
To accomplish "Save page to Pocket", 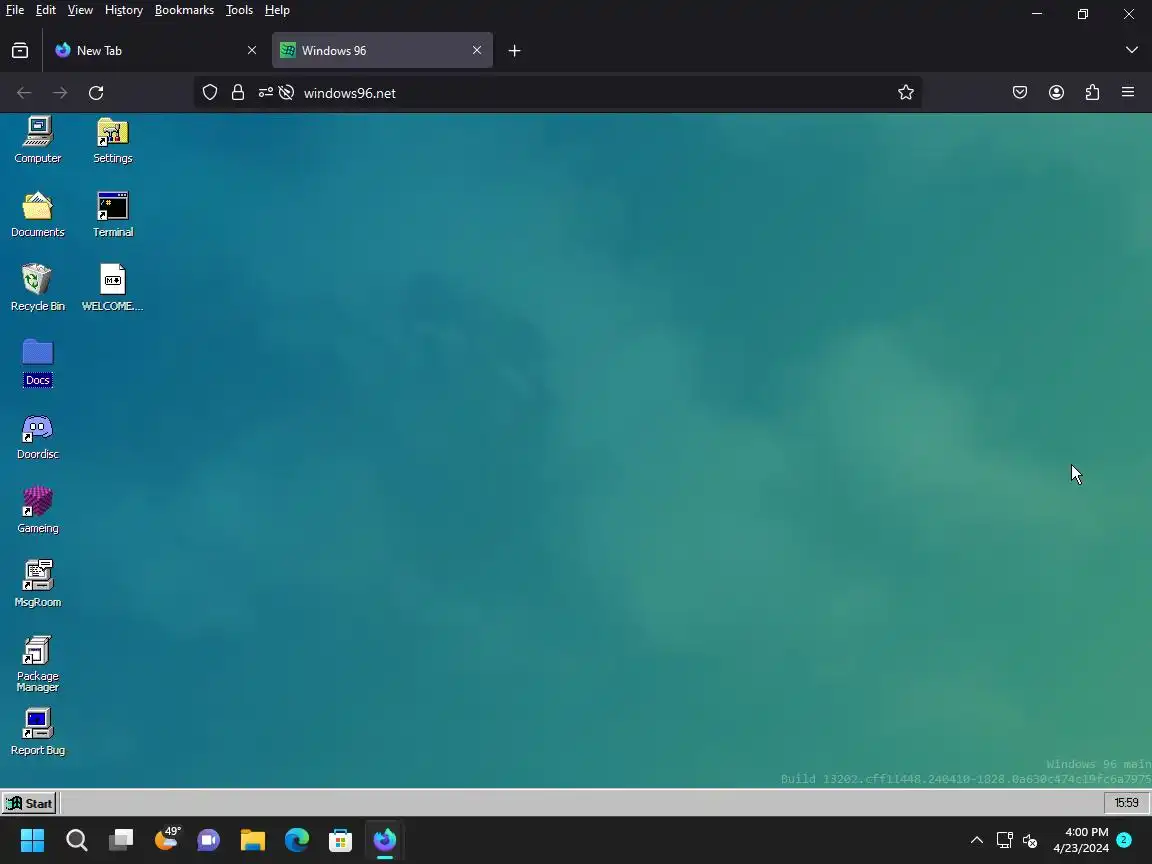I will 1020,93.
